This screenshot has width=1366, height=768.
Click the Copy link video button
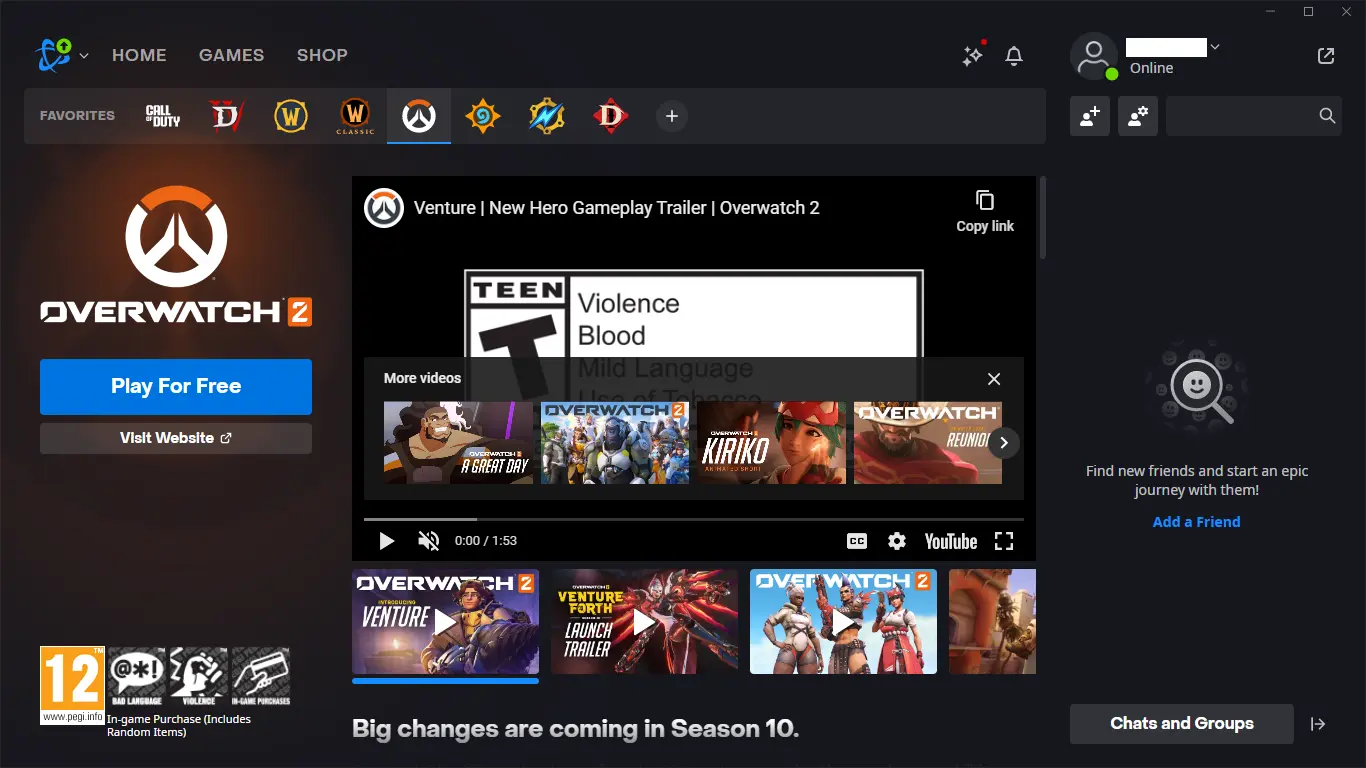[x=985, y=211]
